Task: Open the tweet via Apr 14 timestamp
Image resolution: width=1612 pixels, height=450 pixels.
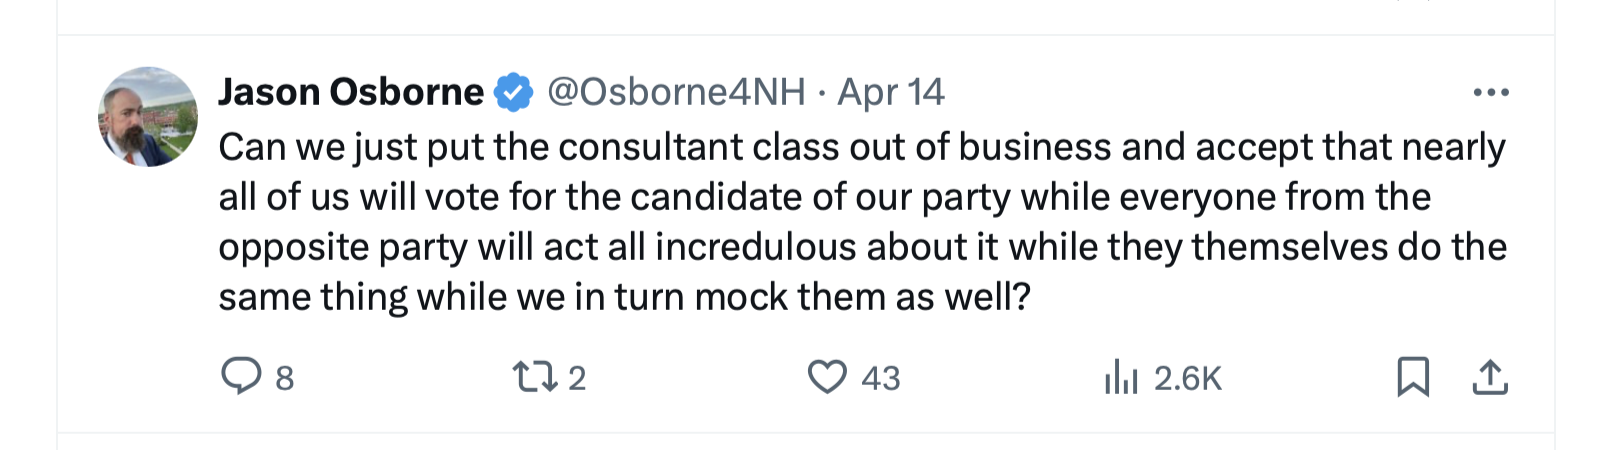Action: coord(890,92)
